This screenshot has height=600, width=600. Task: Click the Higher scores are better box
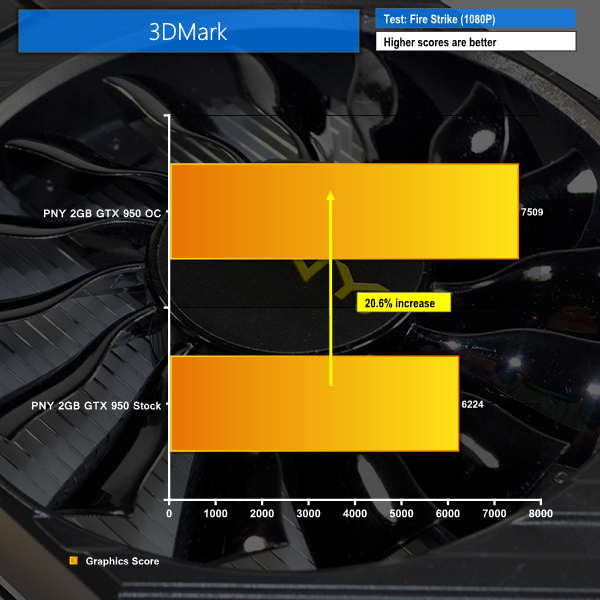tap(476, 41)
